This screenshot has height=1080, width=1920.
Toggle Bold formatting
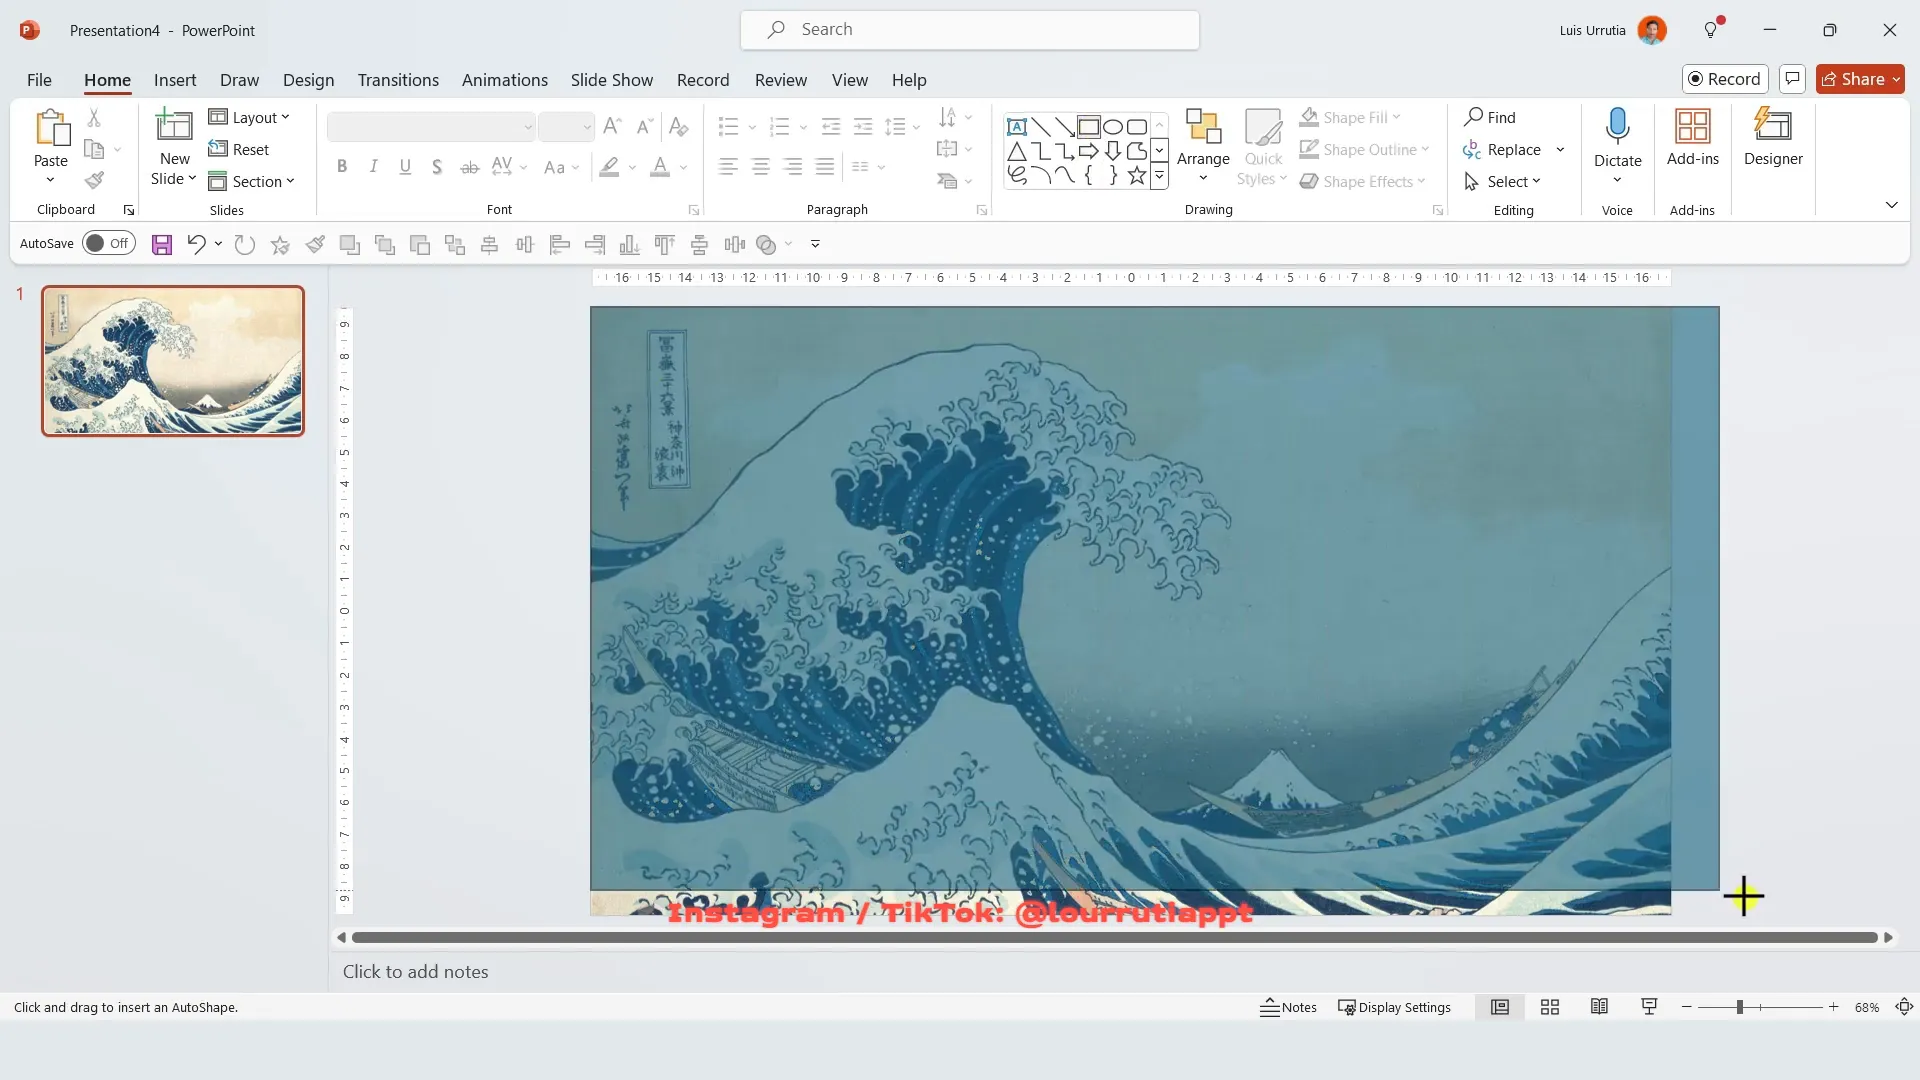coord(342,167)
